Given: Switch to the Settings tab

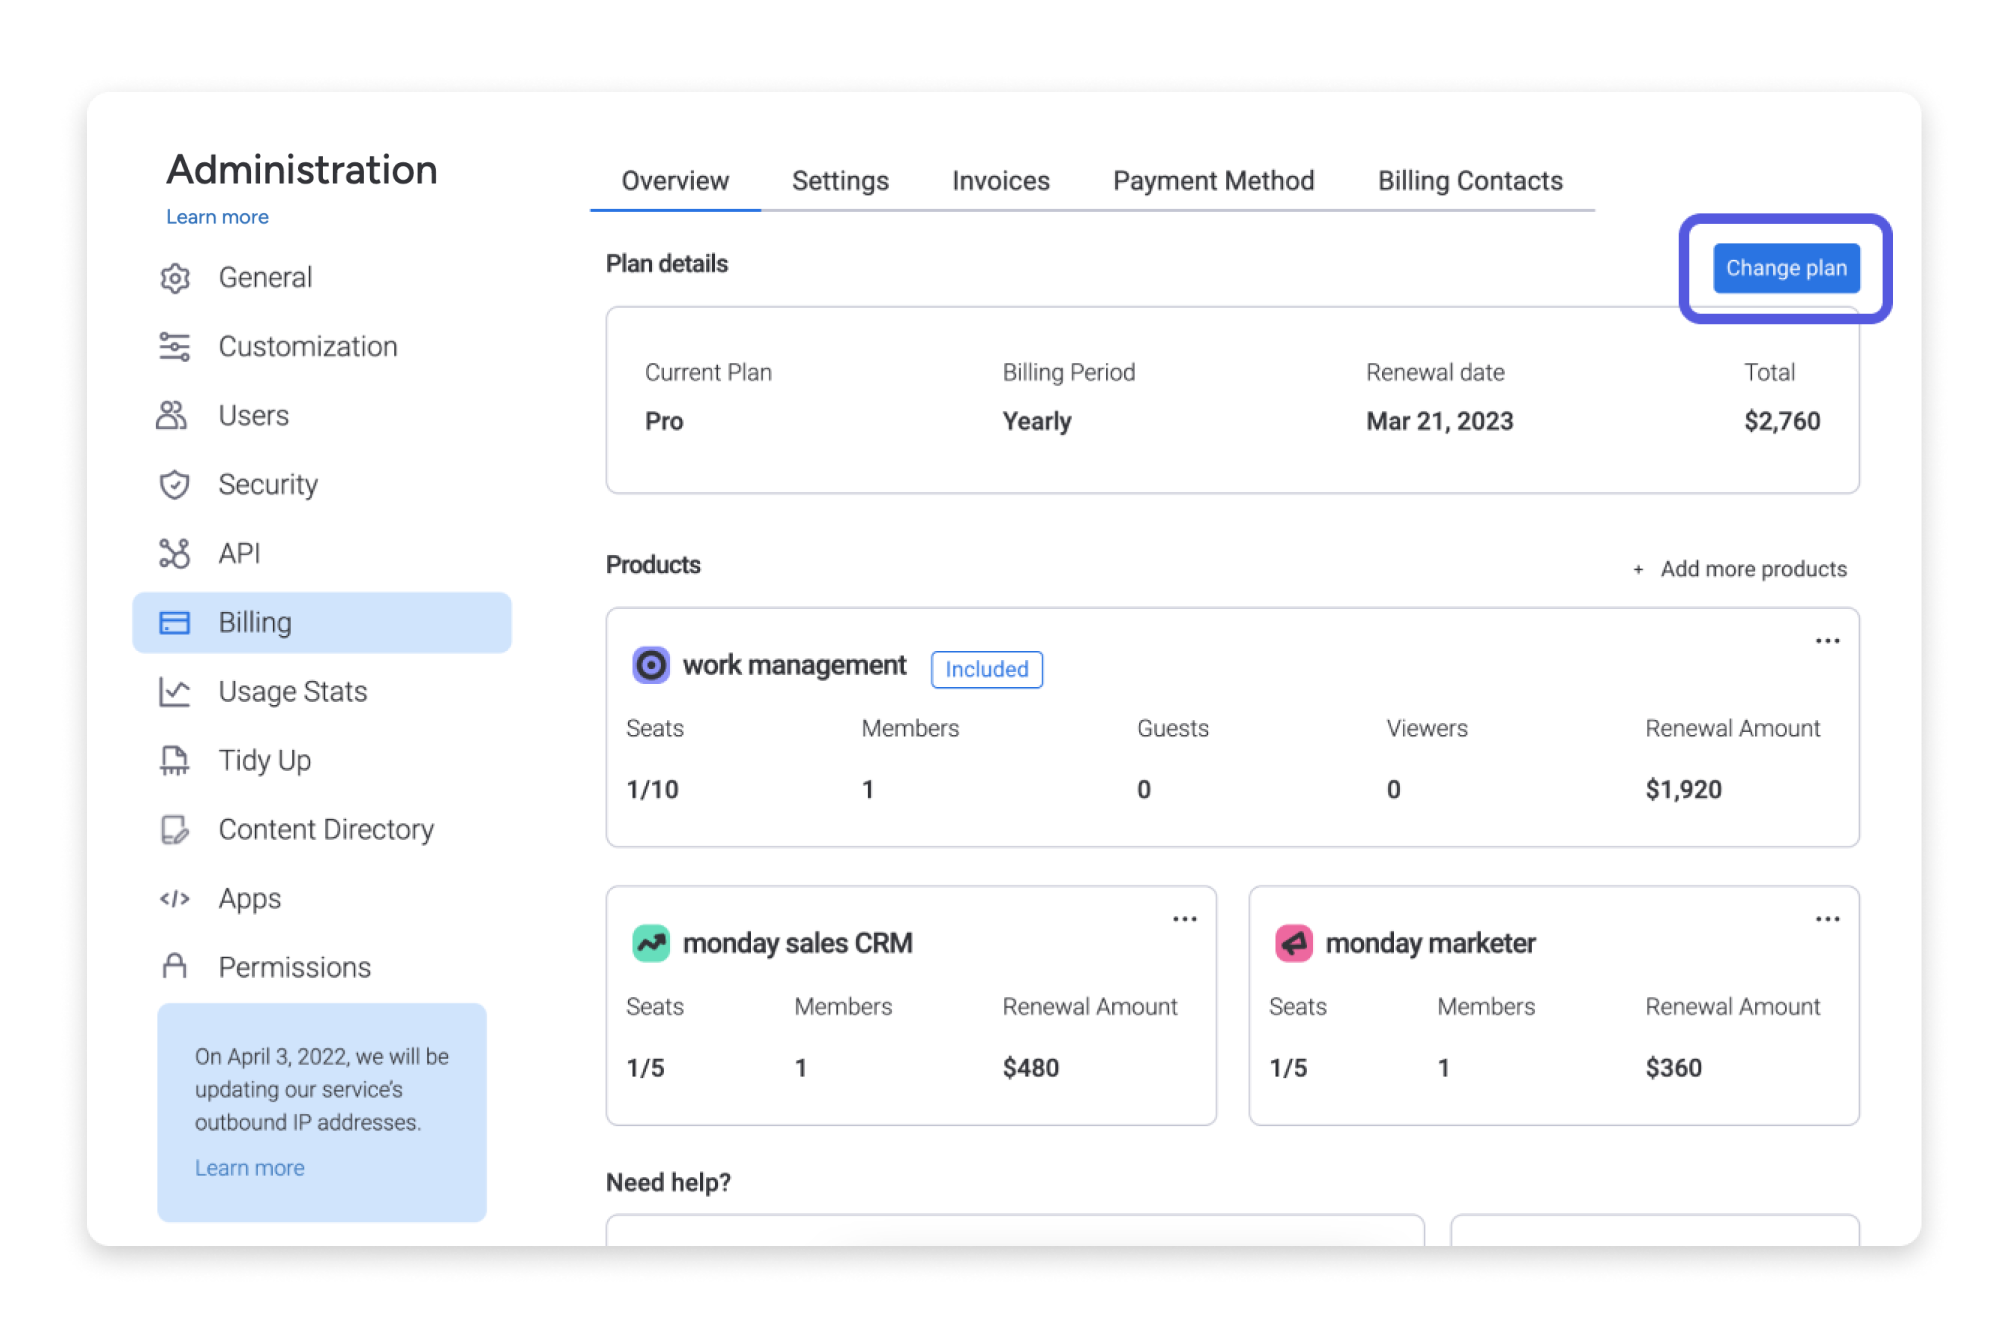Looking at the screenshot, I should pyautogui.click(x=840, y=181).
